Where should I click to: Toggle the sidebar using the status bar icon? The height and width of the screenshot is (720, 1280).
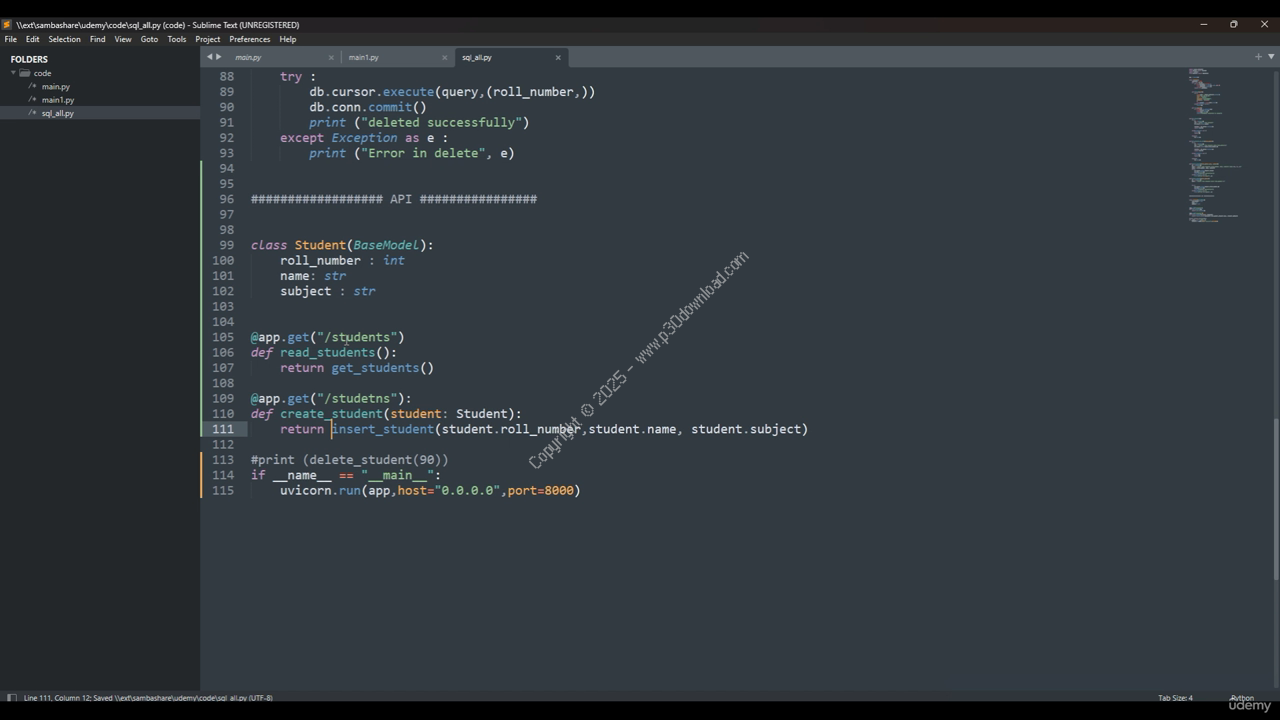12,698
